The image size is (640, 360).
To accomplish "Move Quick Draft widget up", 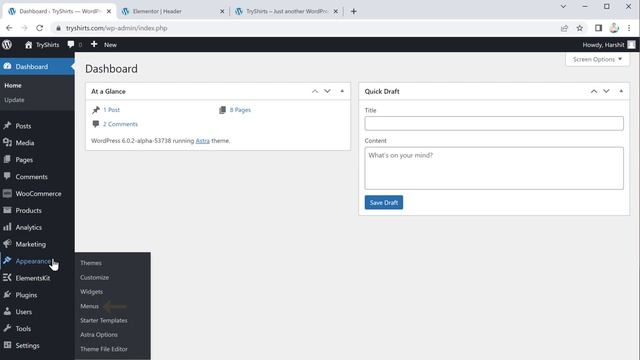I will [594, 91].
